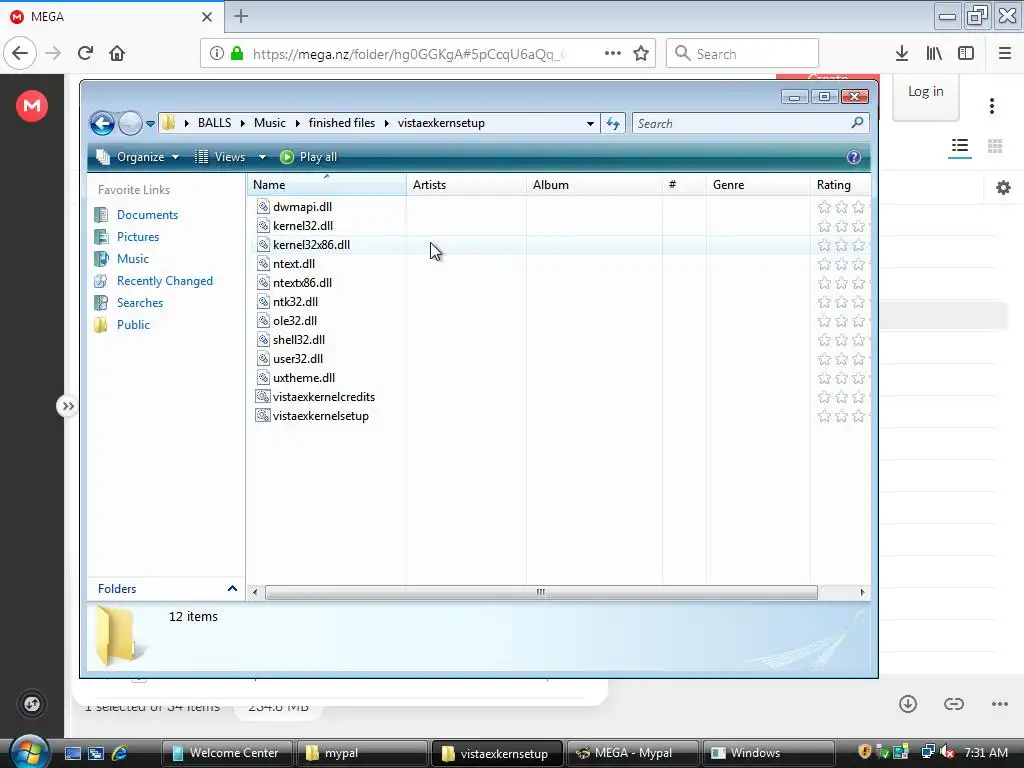Select vistaexkernelcredits file
This screenshot has height=768, width=1024.
coord(324,397)
